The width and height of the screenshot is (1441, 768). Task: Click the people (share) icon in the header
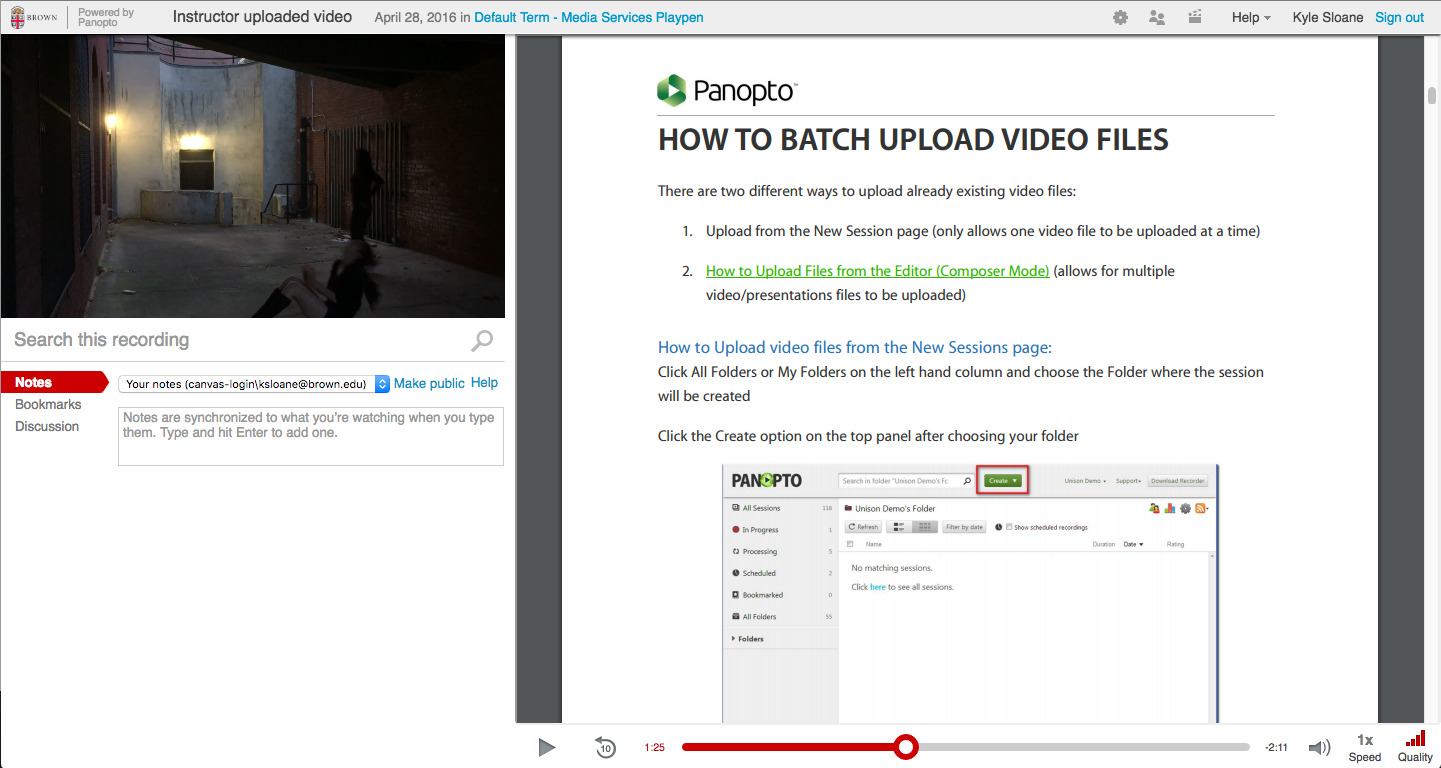1158,17
